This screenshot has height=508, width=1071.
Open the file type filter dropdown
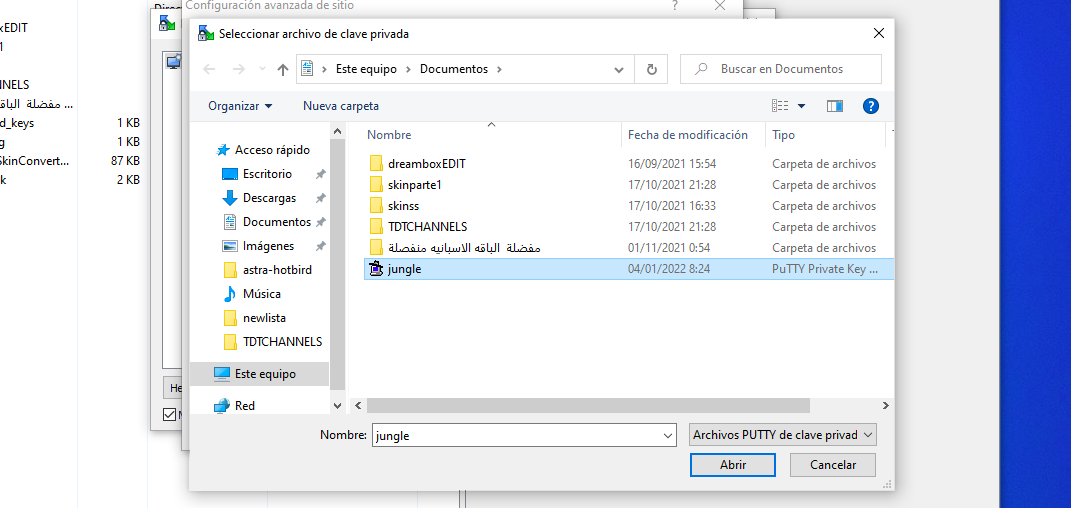783,435
